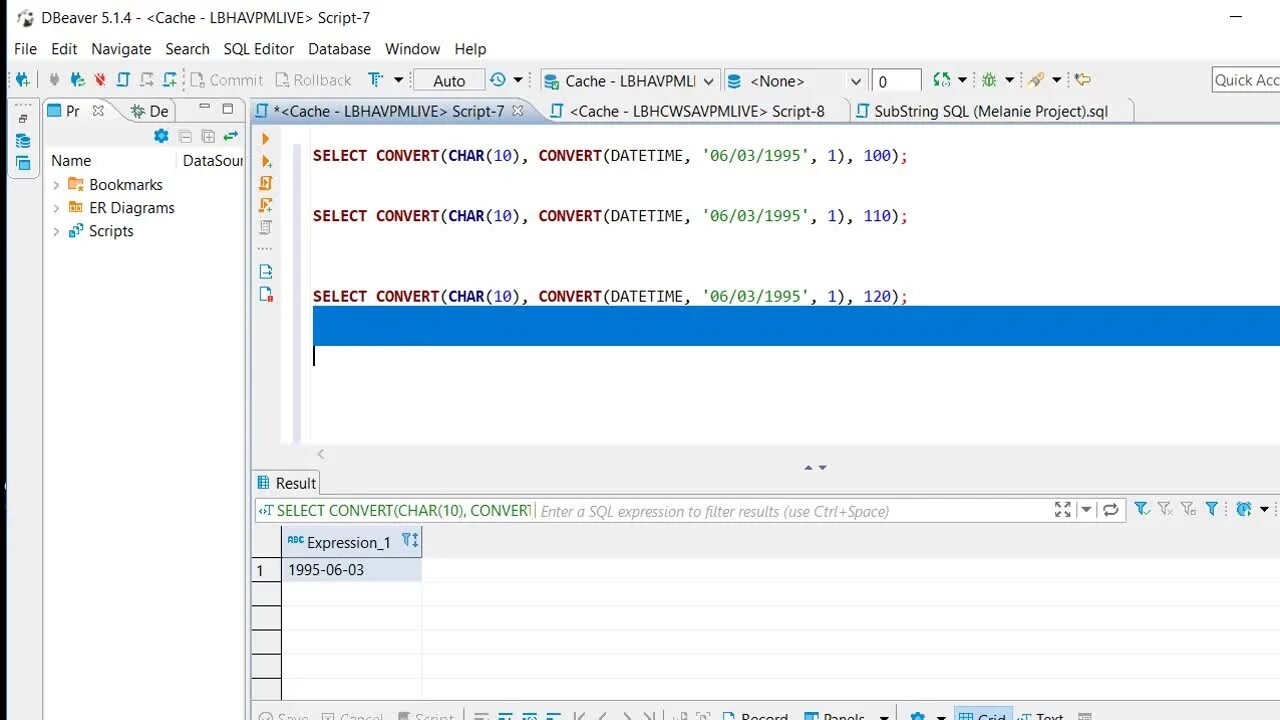The width and height of the screenshot is (1280, 720).
Task: Select the result cell 1995-06-03
Action: coord(352,569)
